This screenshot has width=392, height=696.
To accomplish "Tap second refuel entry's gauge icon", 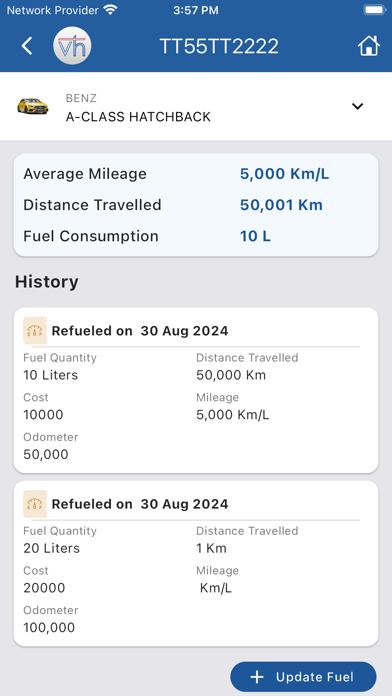I will click(35, 504).
